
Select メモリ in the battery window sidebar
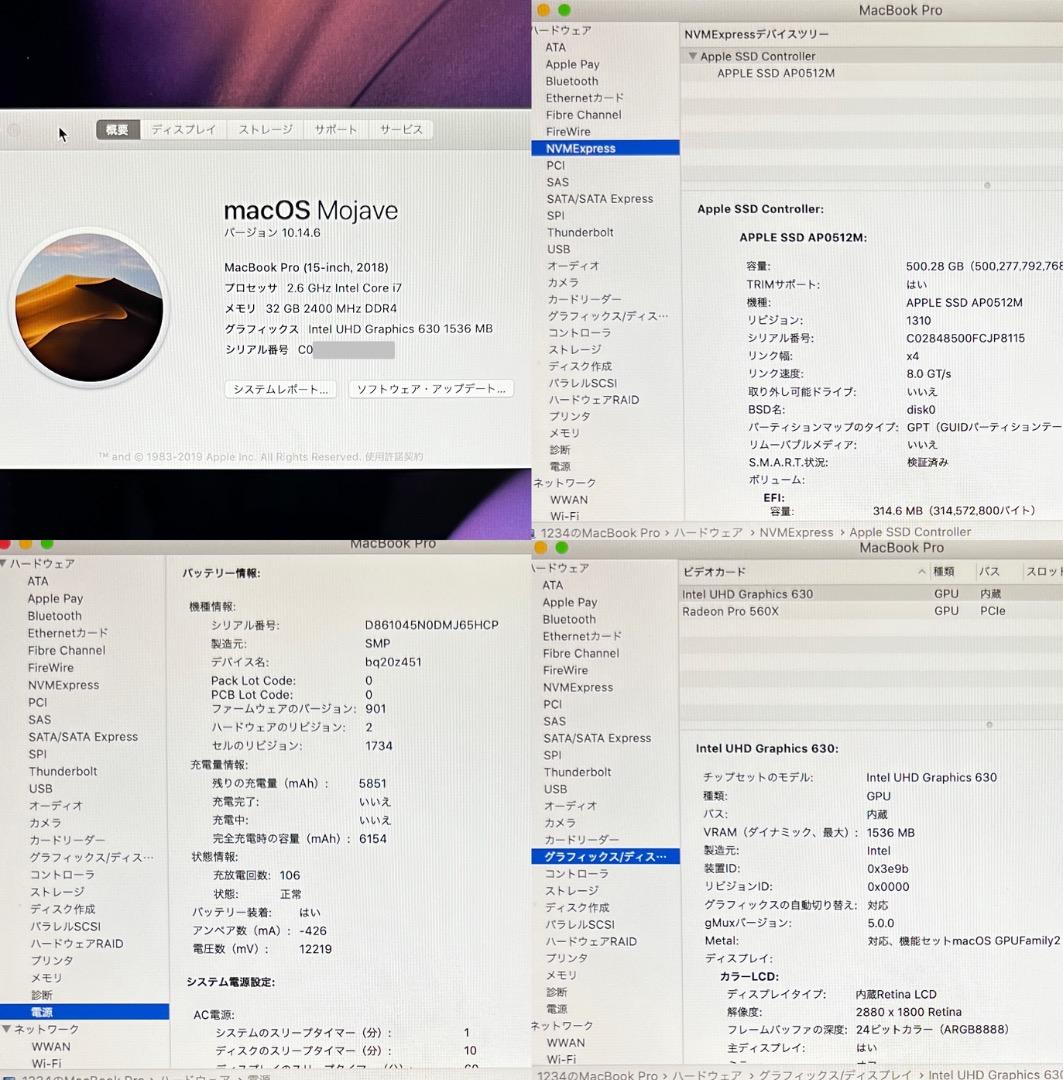point(45,978)
